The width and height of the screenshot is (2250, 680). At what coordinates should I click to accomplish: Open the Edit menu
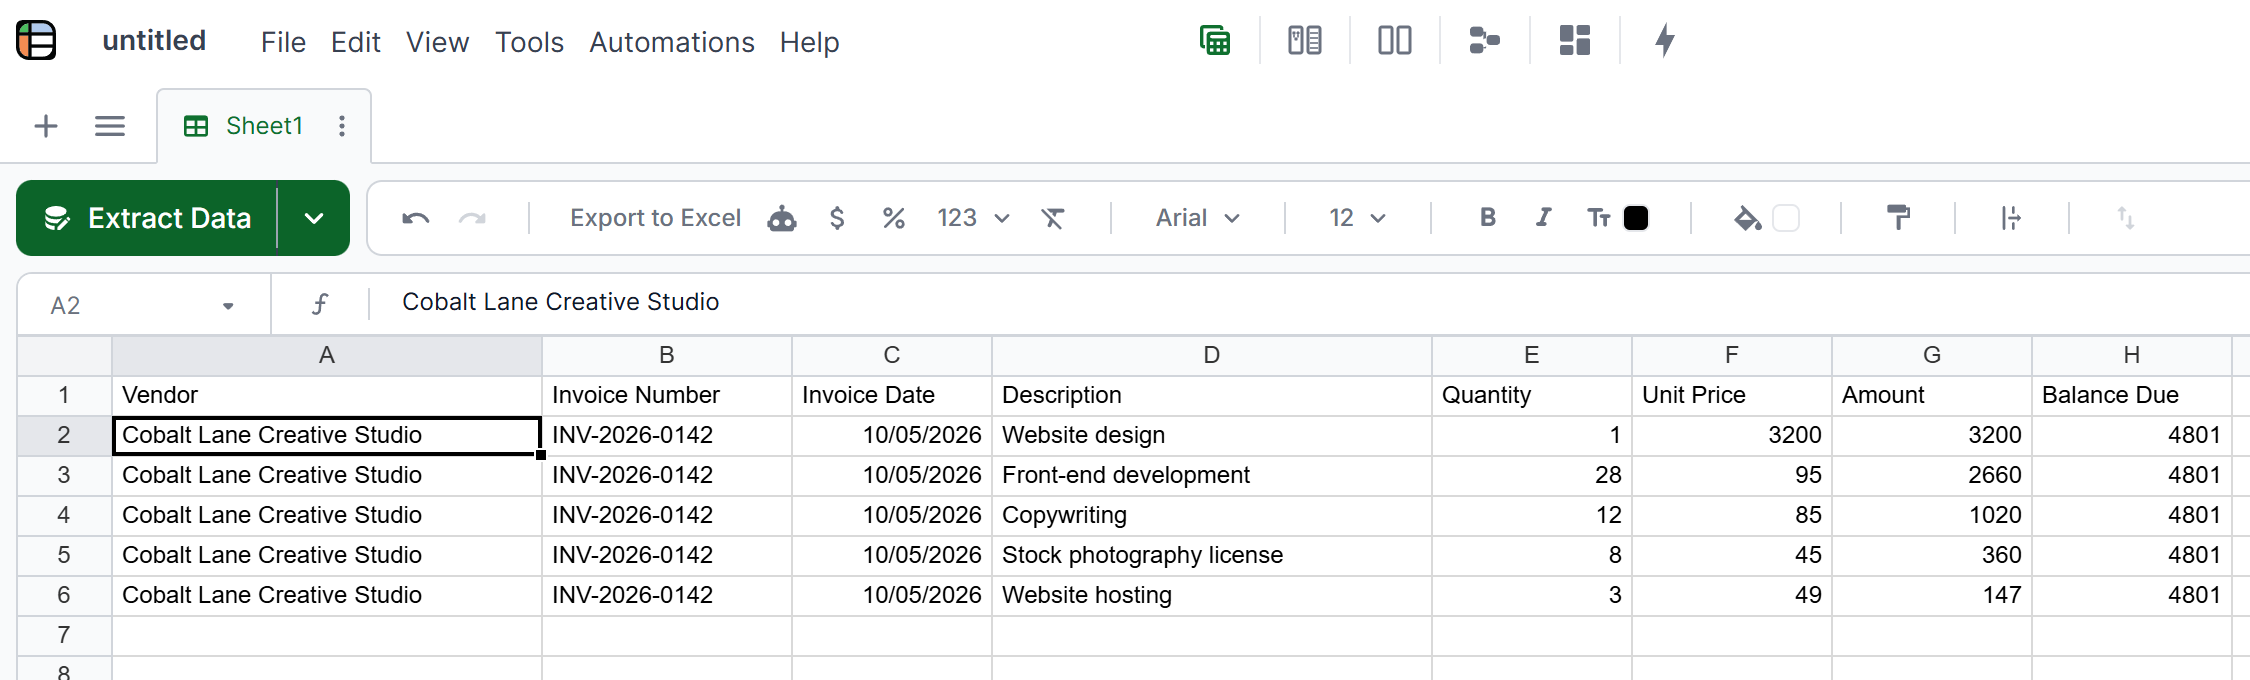point(355,42)
